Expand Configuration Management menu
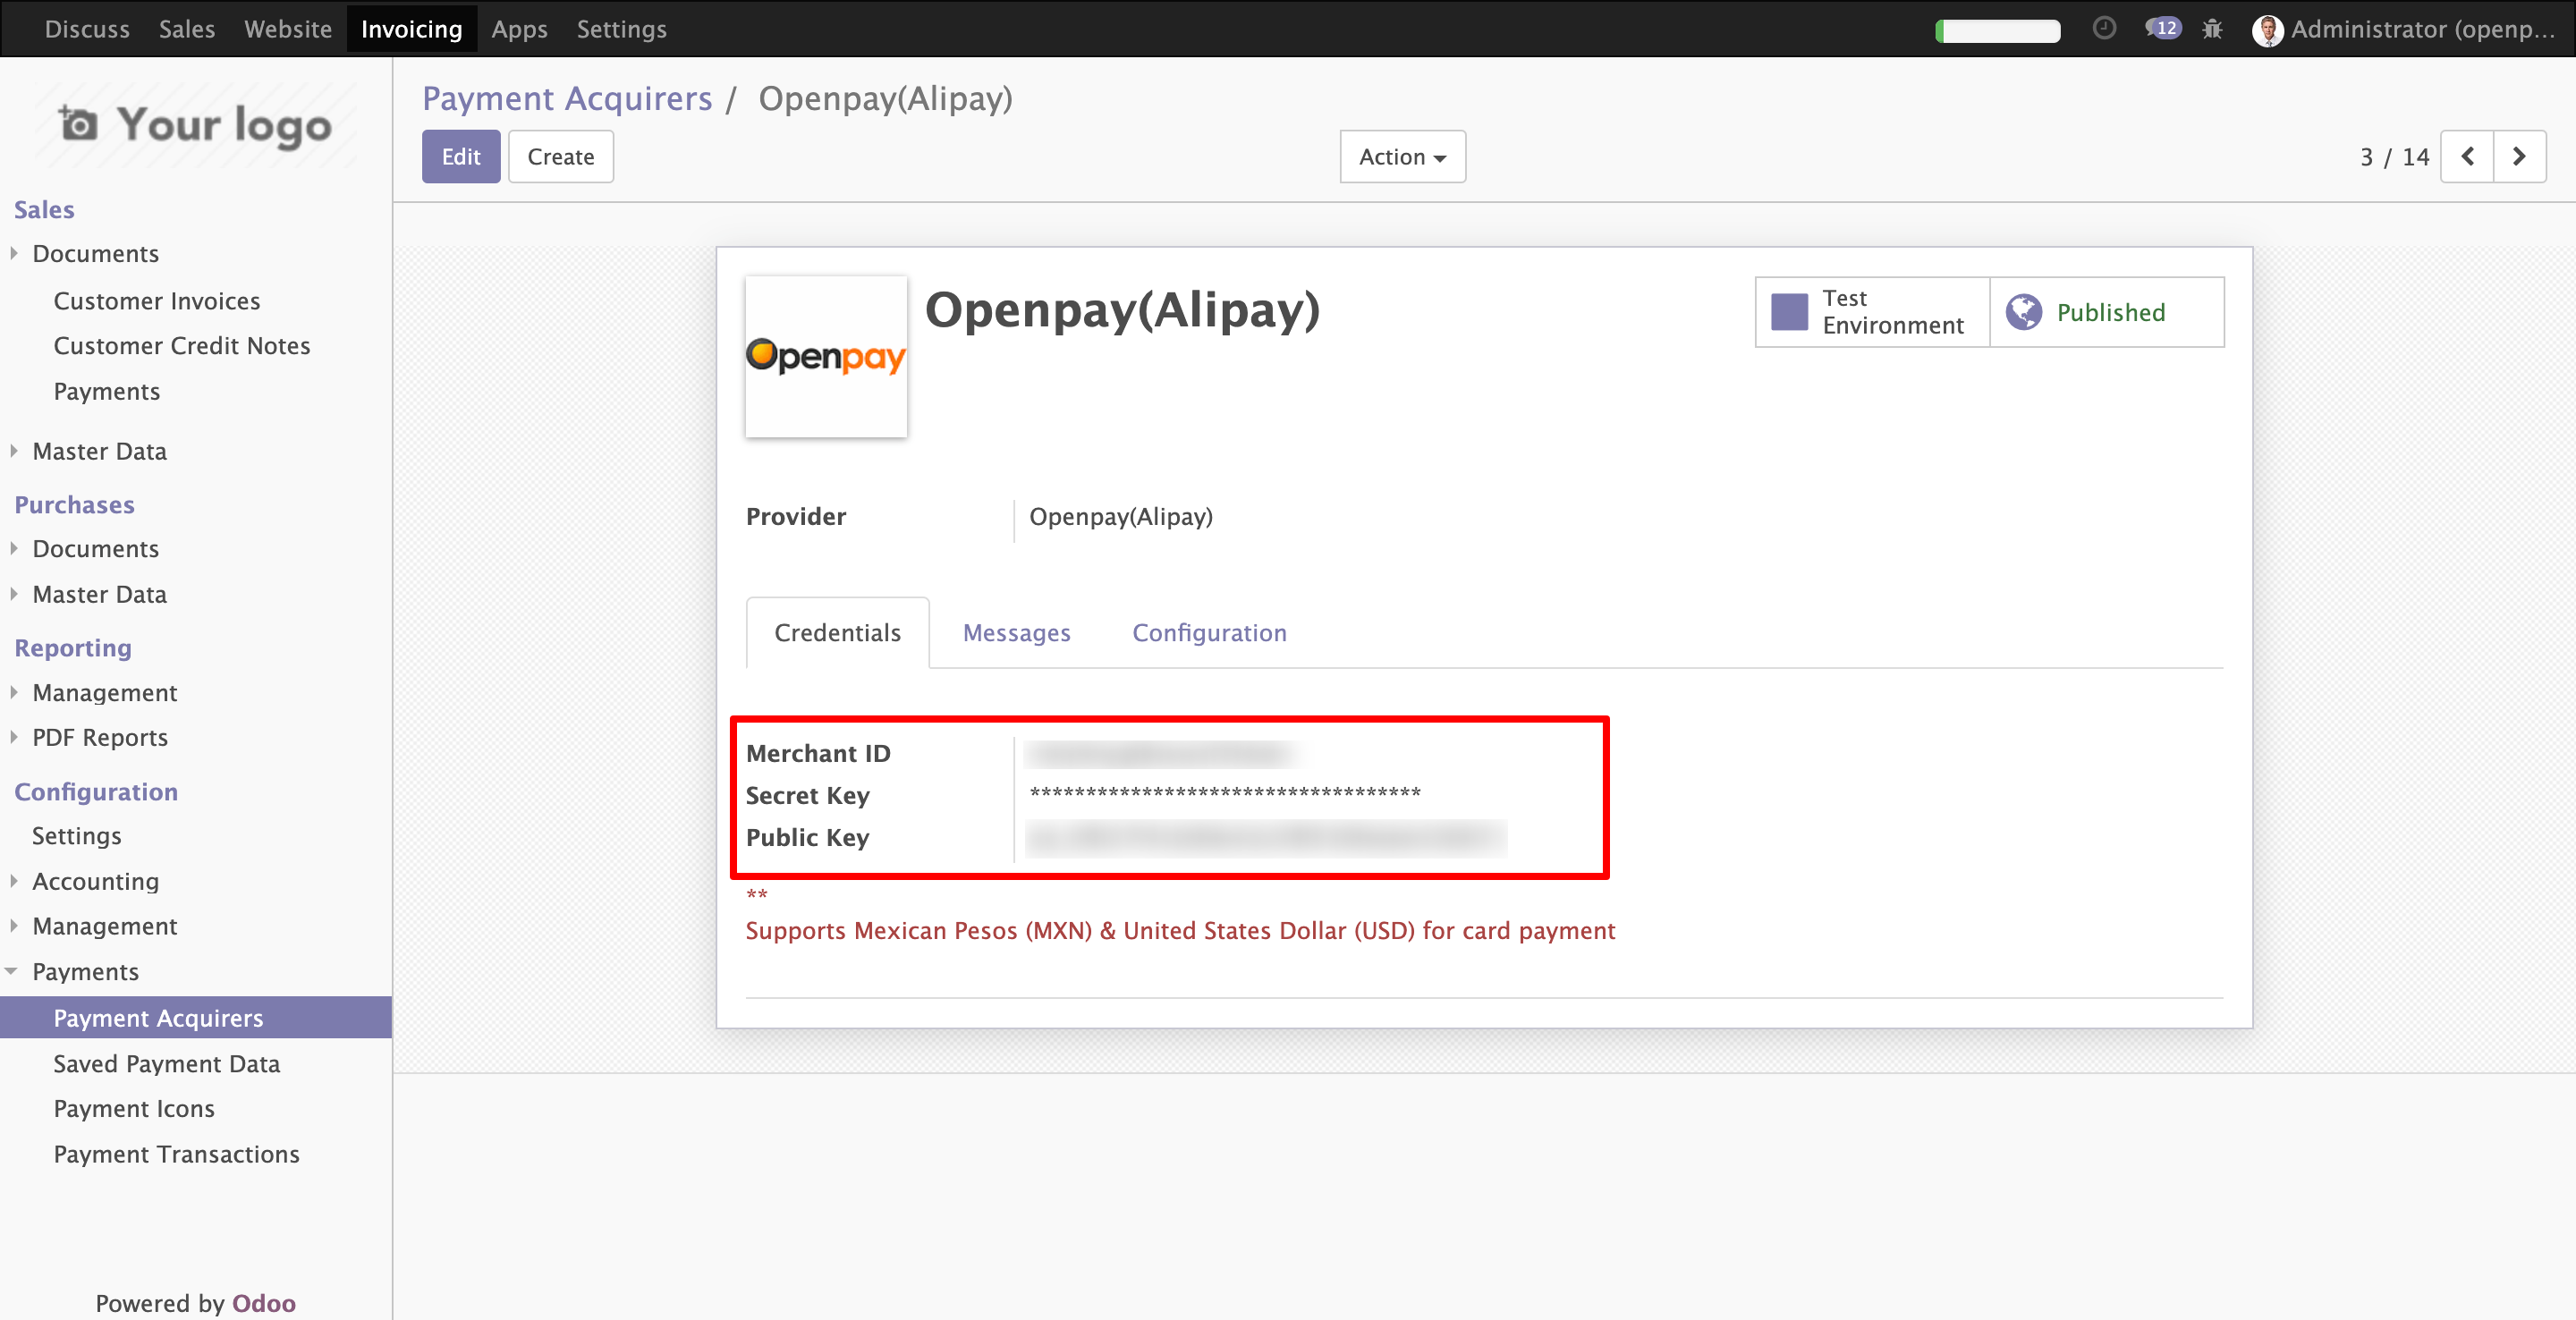Screen dimensions: 2576x1320 [104, 926]
